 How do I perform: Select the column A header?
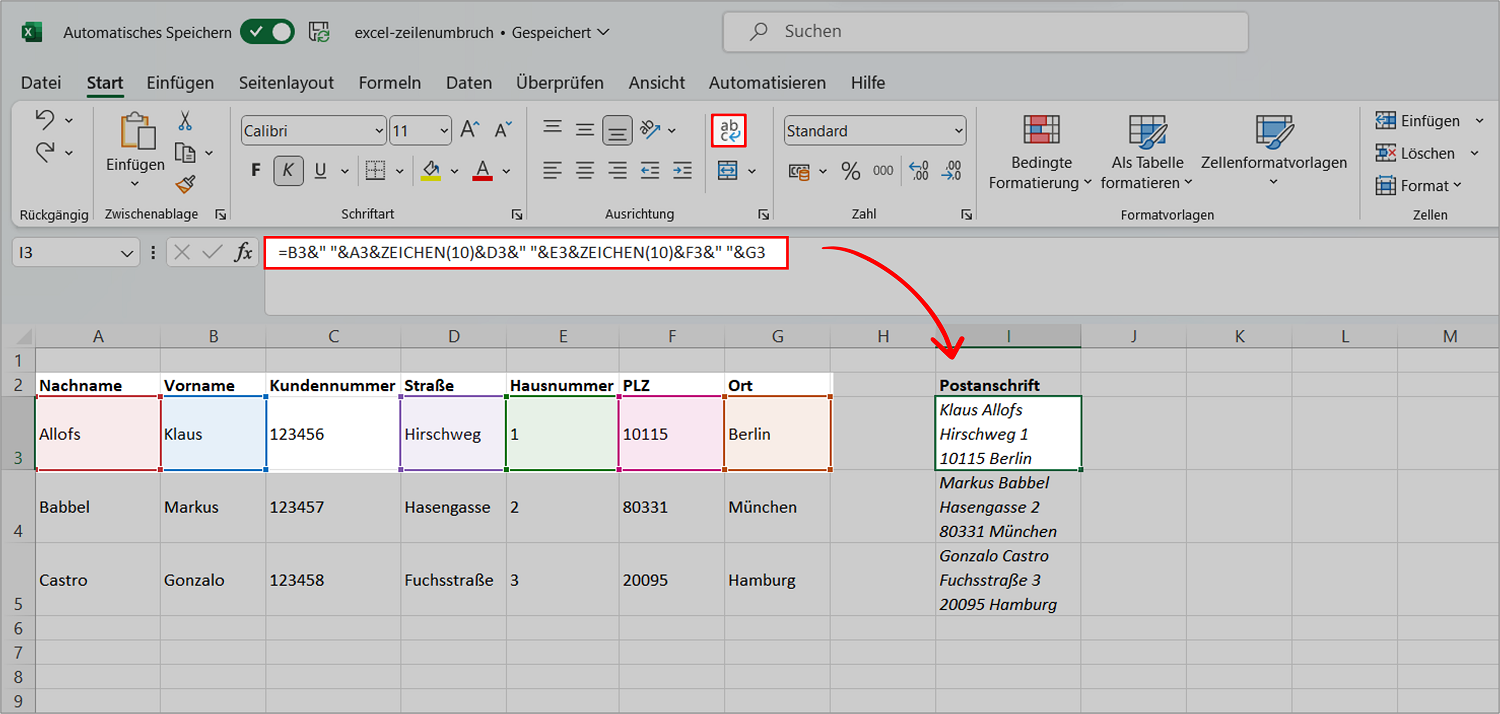click(98, 337)
